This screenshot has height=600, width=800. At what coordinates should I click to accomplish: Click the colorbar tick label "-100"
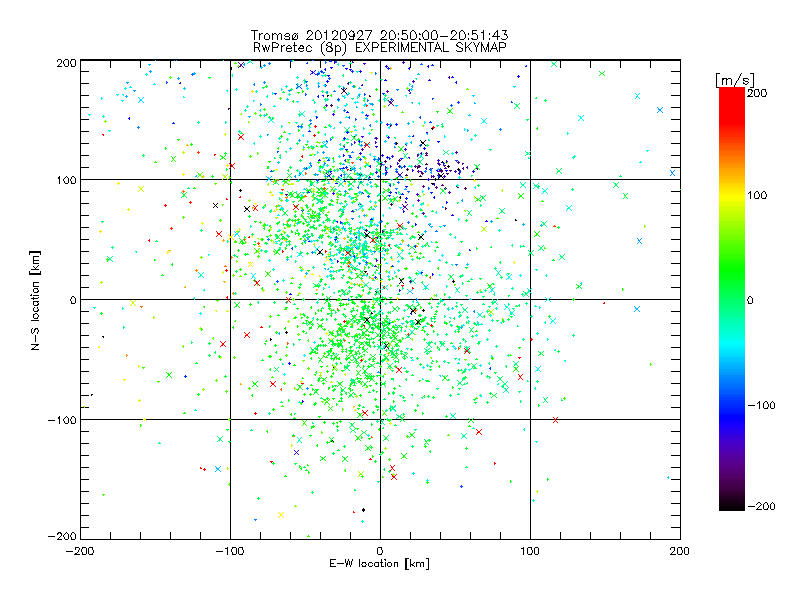point(761,405)
